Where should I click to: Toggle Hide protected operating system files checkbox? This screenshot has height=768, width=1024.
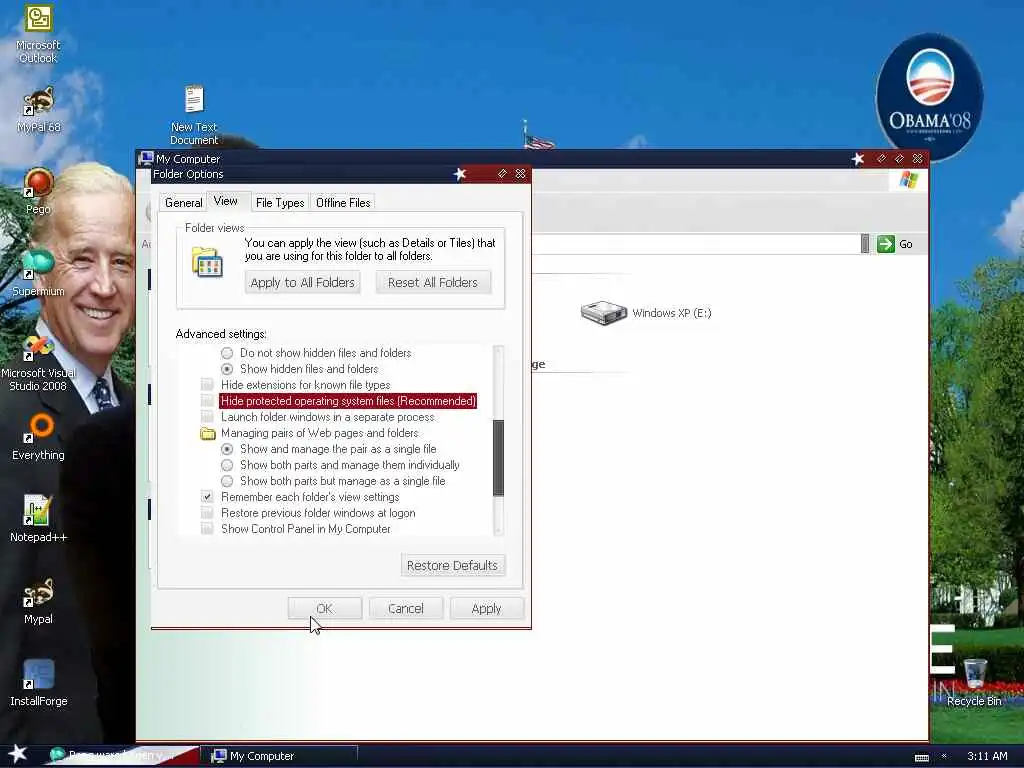[207, 401]
